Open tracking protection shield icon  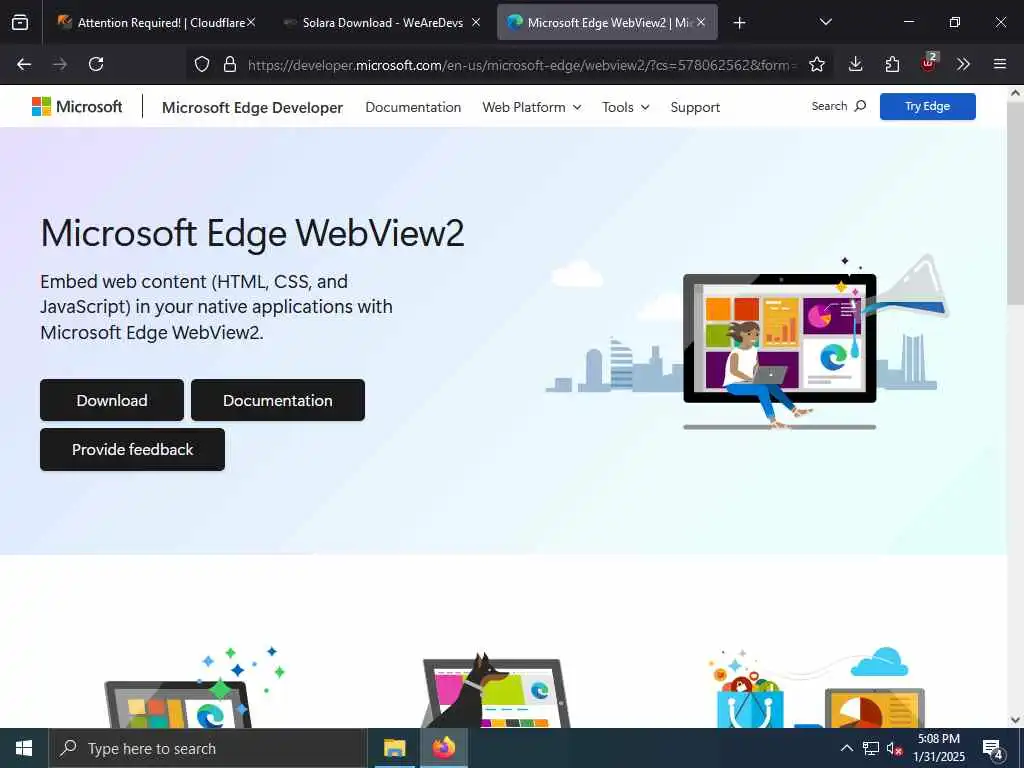click(202, 64)
